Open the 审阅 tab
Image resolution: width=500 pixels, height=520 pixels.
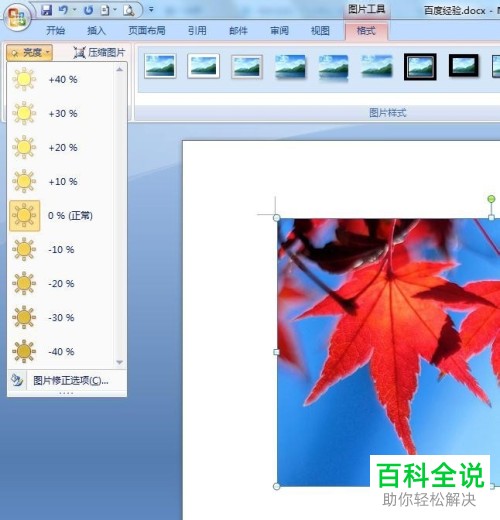tap(279, 31)
